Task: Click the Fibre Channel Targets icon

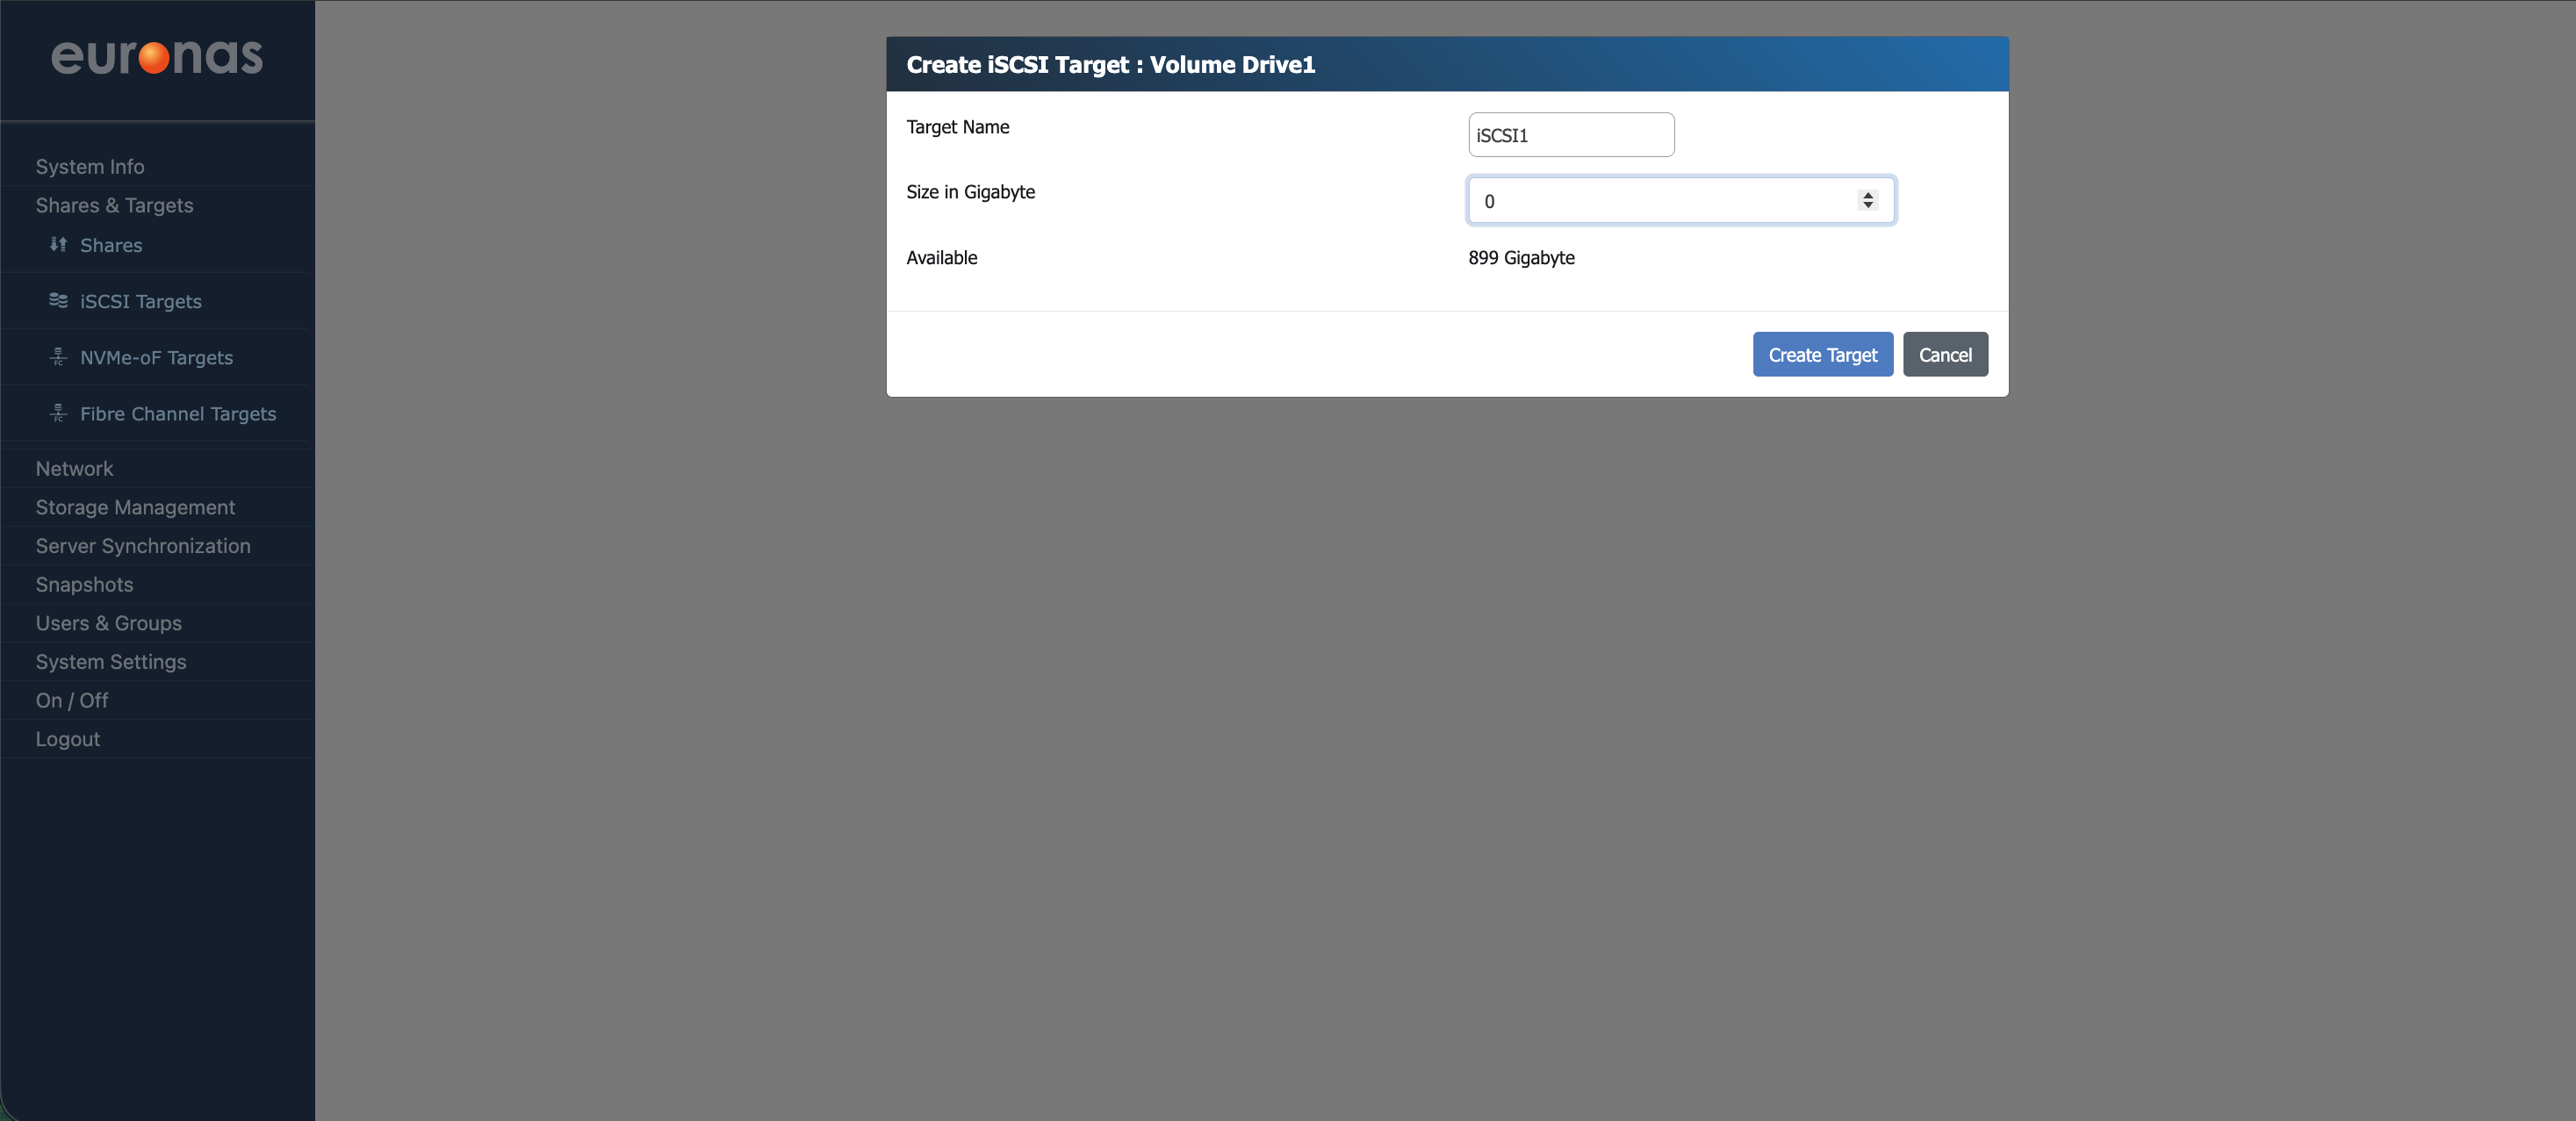Action: [58, 413]
